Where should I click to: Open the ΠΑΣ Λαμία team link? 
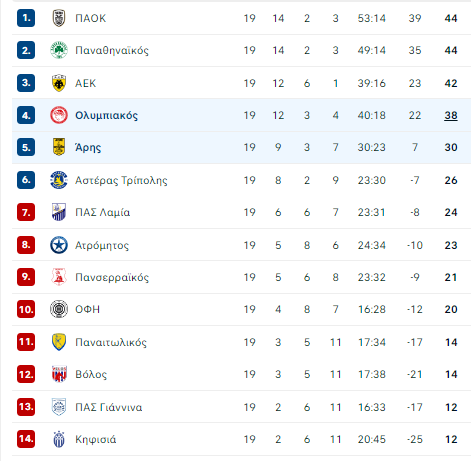pyautogui.click(x=103, y=212)
